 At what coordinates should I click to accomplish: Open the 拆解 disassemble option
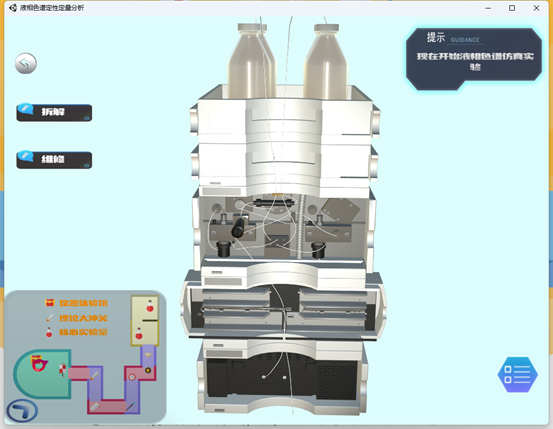[x=54, y=113]
